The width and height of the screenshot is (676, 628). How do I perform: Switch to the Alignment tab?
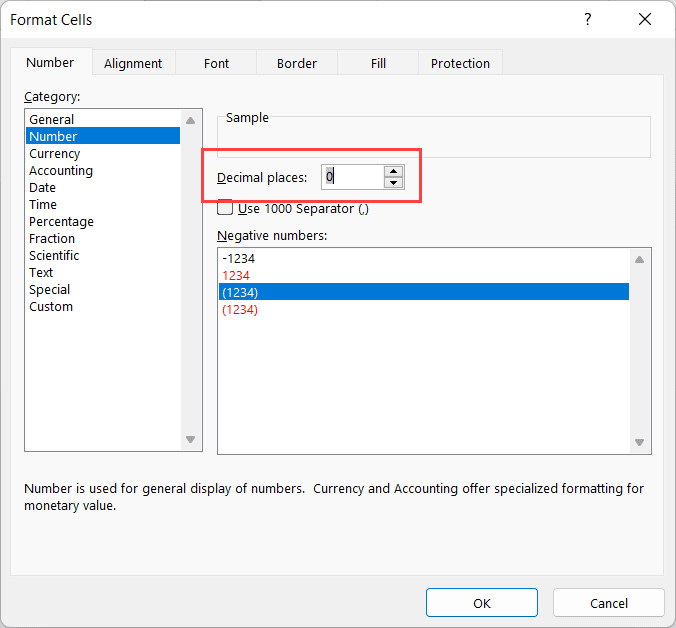click(133, 63)
